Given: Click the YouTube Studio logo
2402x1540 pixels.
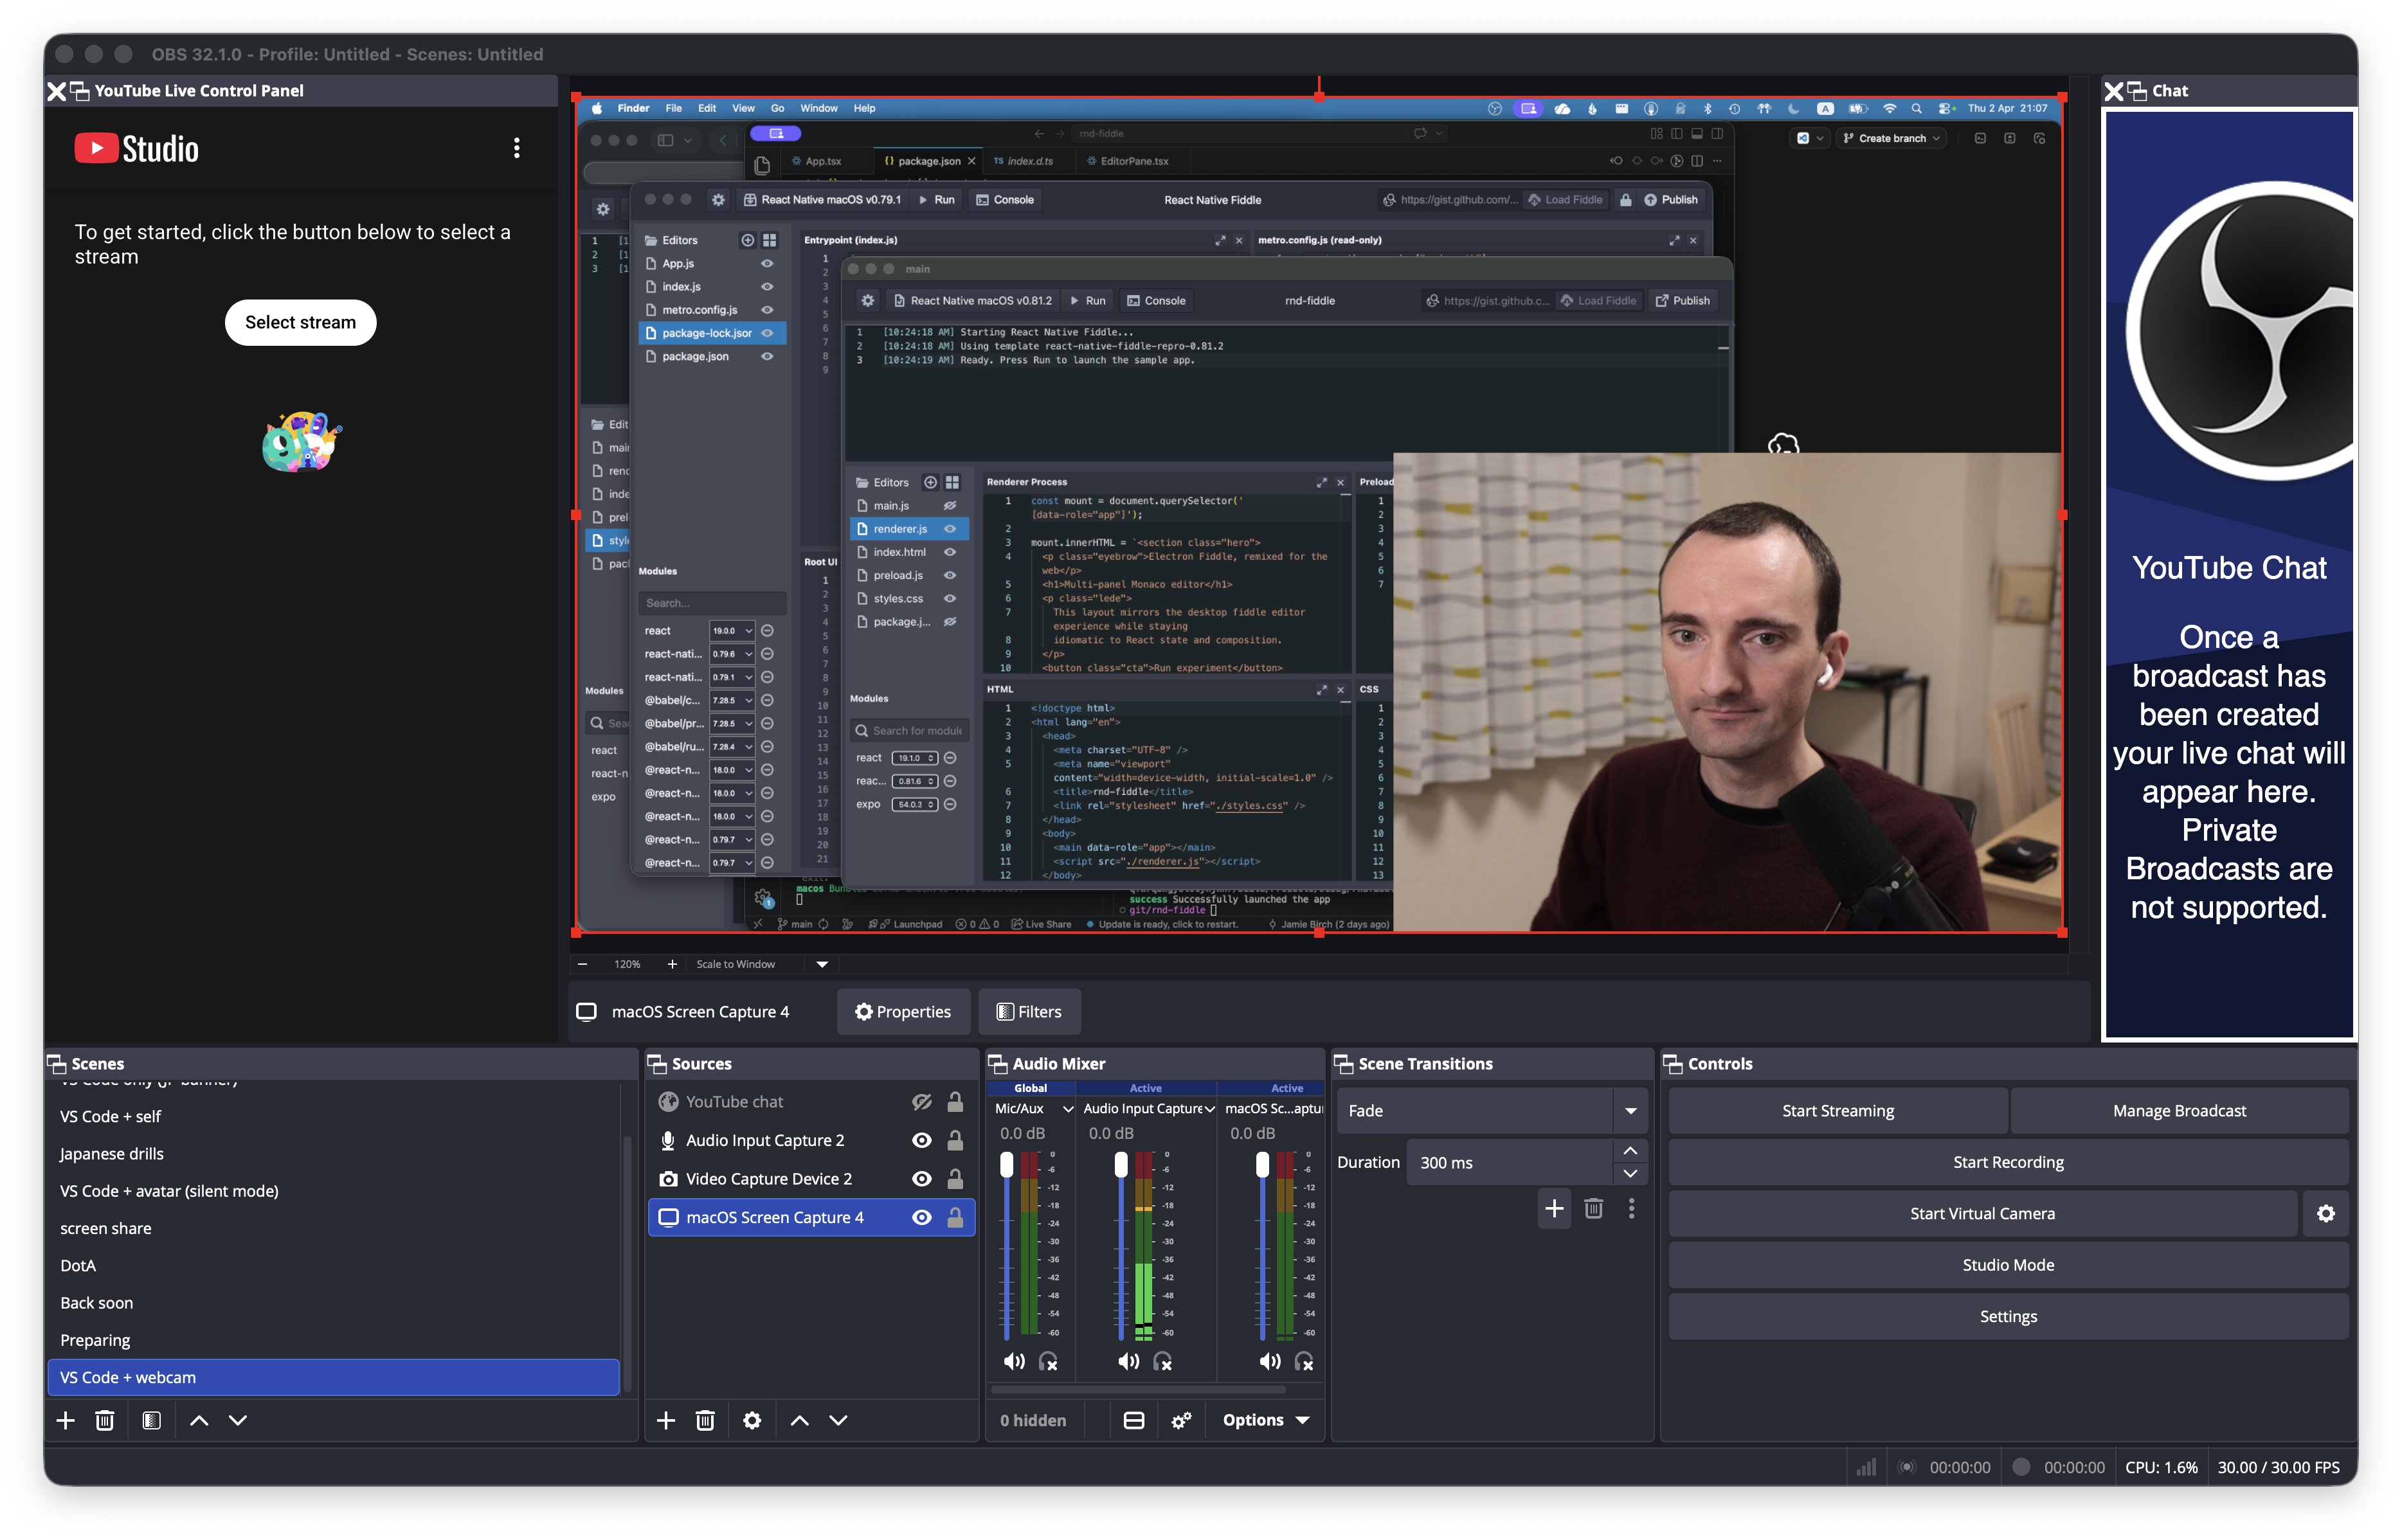Looking at the screenshot, I should 137,149.
